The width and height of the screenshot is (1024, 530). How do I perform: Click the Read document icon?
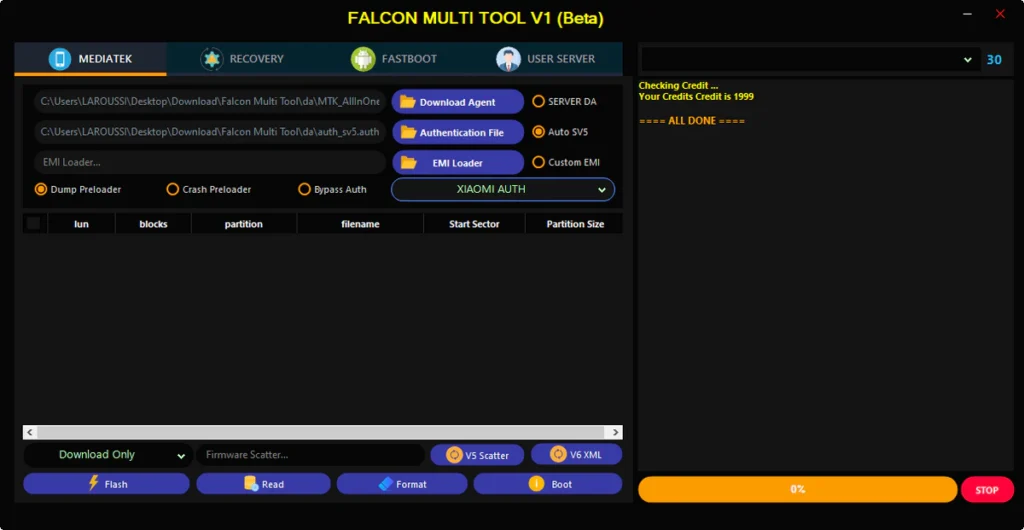tap(251, 484)
